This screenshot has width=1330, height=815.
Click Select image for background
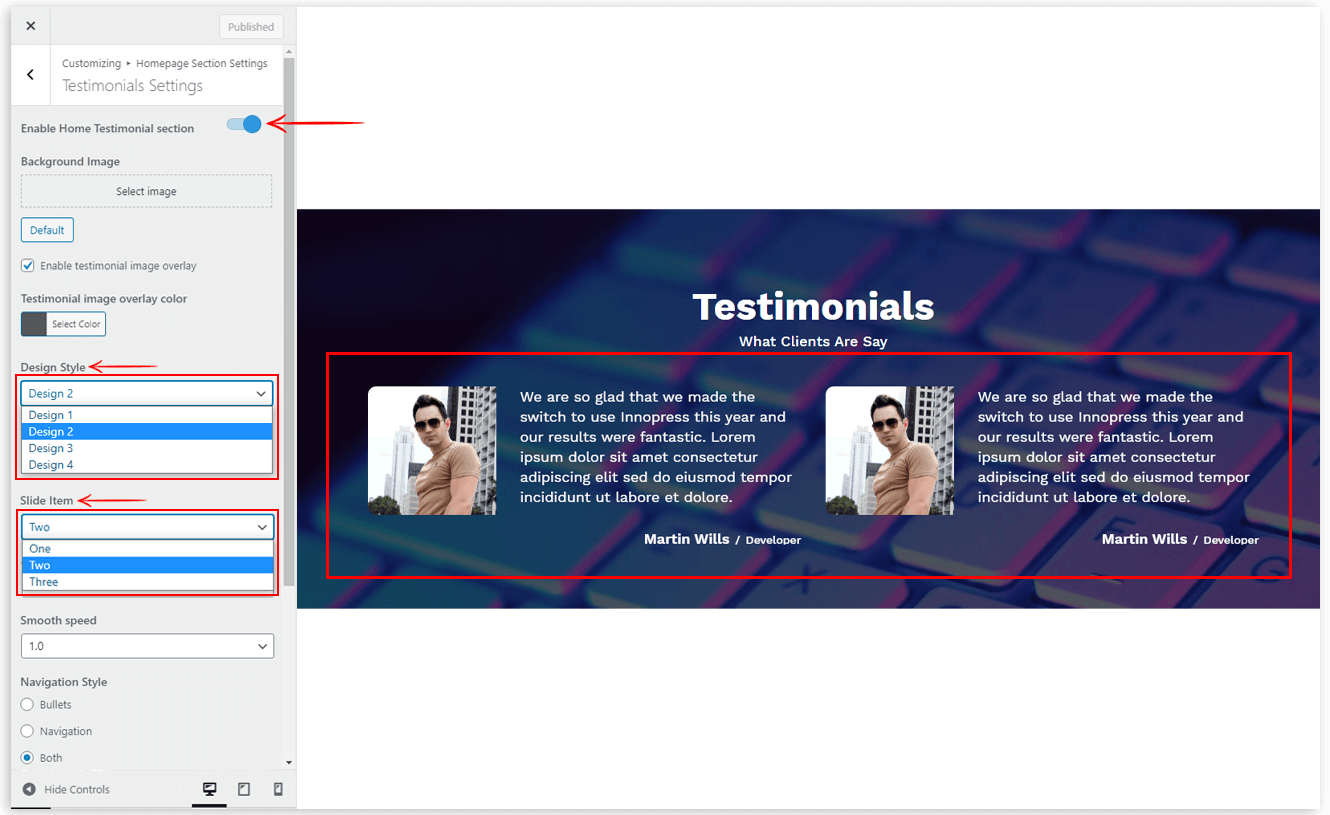[x=146, y=191]
